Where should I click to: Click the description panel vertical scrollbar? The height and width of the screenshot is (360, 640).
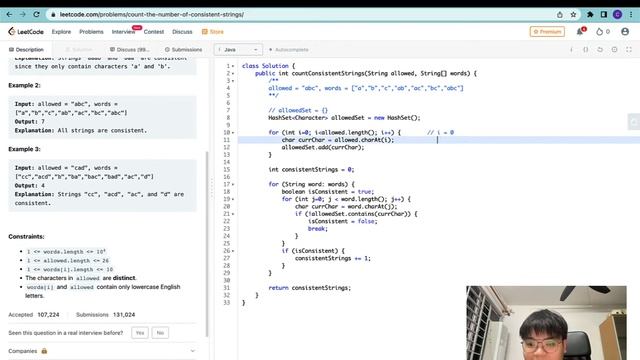[207, 244]
